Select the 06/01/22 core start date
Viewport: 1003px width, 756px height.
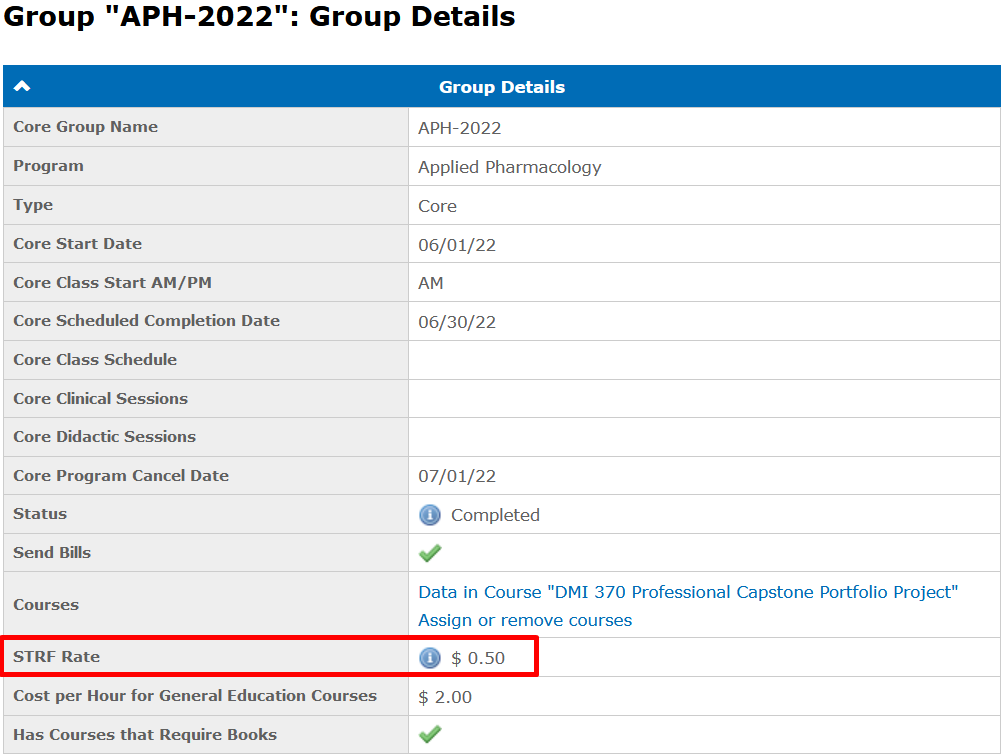(457, 245)
